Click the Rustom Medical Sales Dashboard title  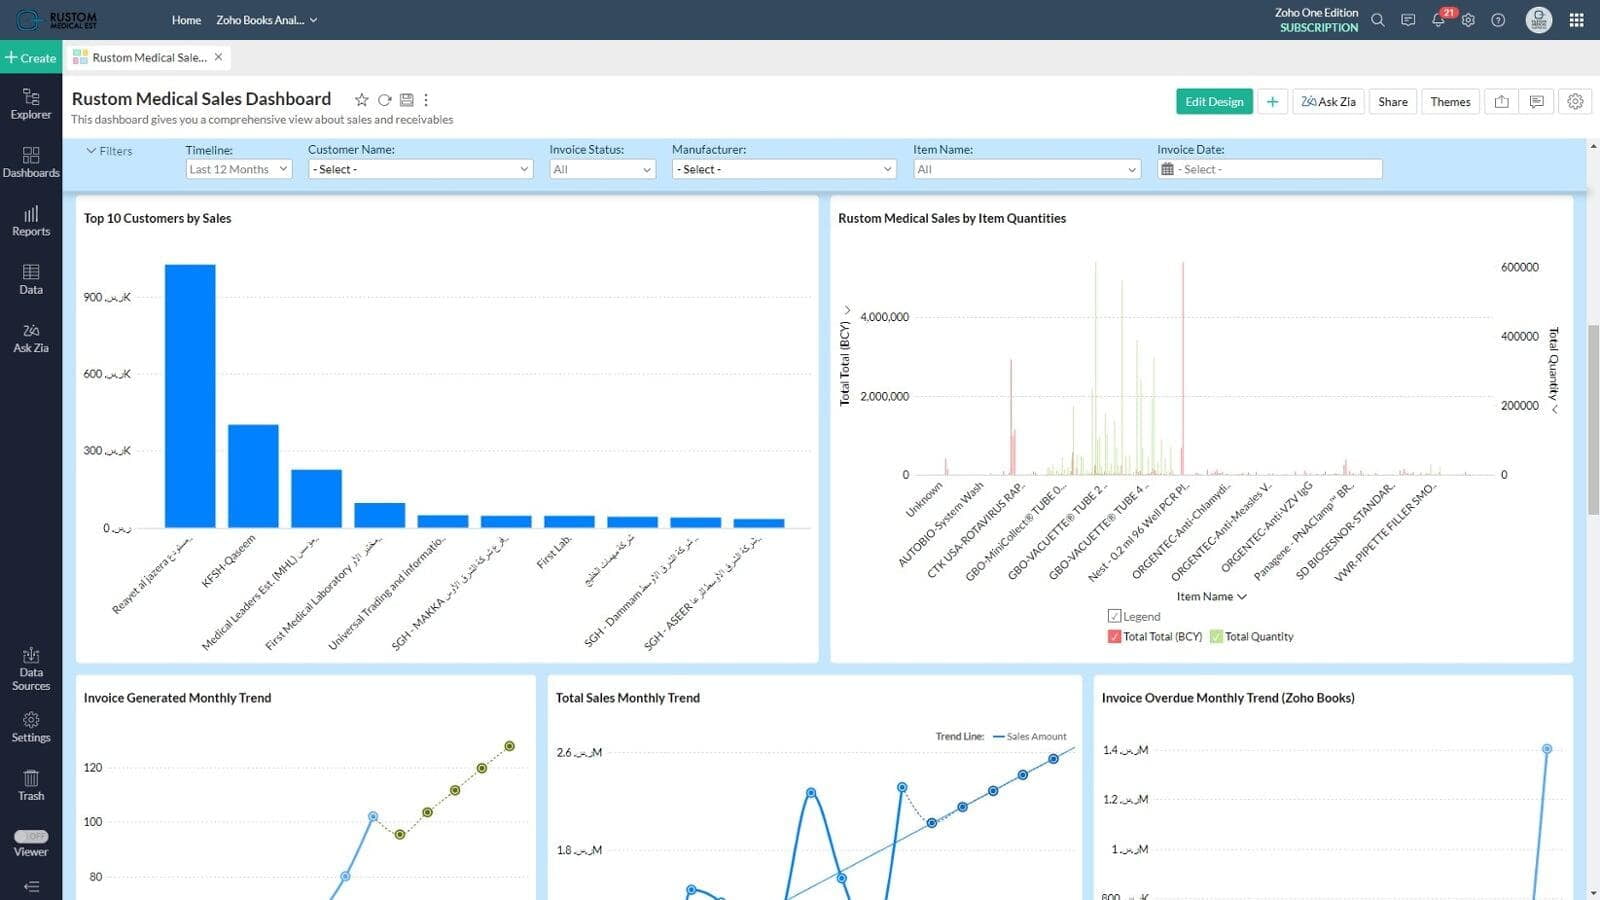coord(201,99)
